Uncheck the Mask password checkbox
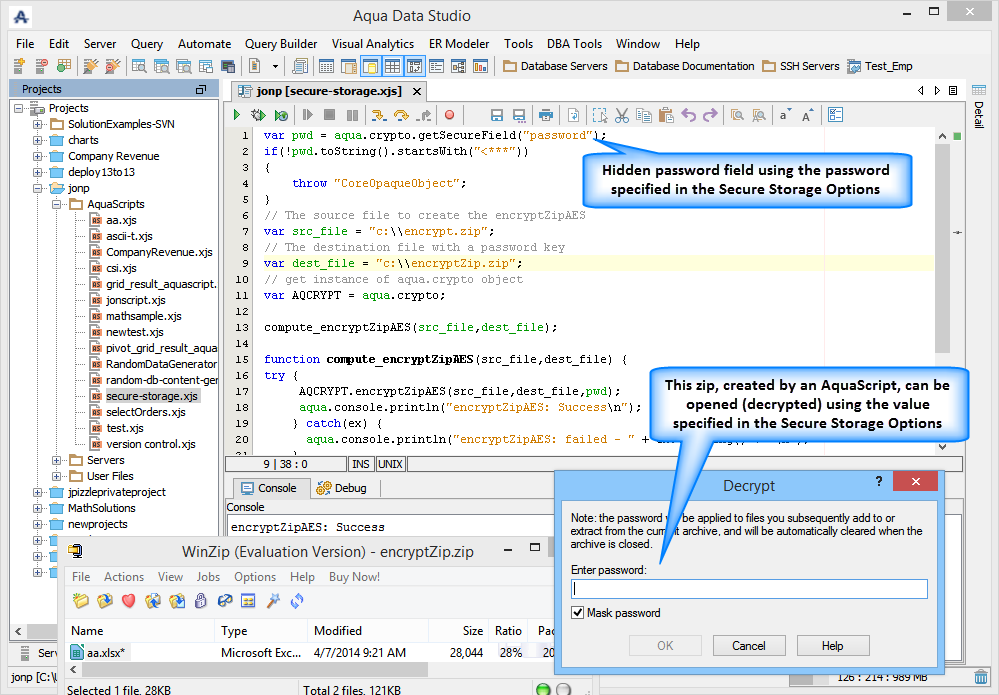The width and height of the screenshot is (999, 695). pyautogui.click(x=577, y=613)
